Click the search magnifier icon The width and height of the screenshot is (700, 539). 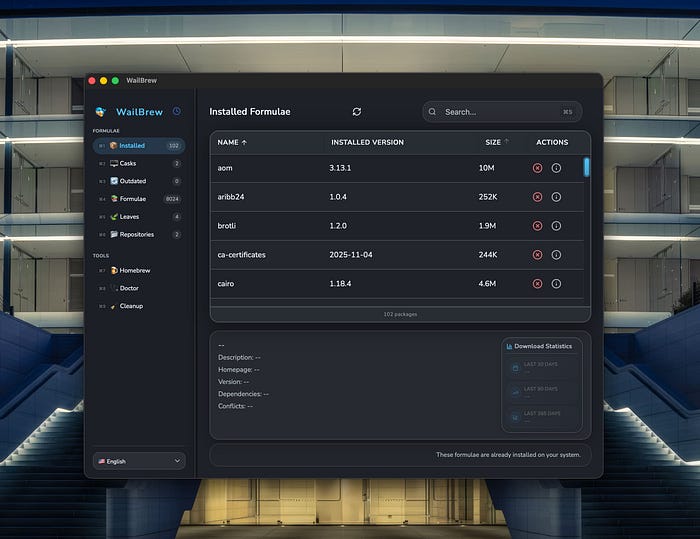(x=432, y=112)
